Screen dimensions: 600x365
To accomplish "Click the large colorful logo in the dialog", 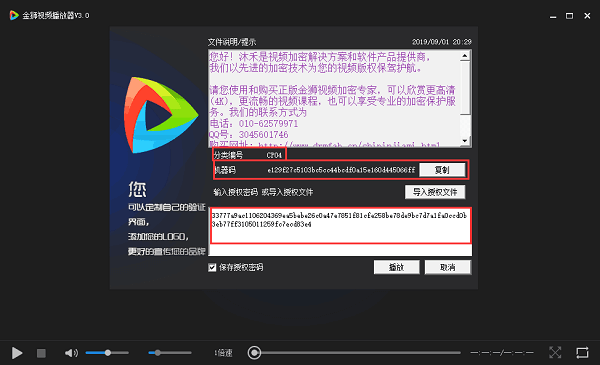I will tap(161, 115).
